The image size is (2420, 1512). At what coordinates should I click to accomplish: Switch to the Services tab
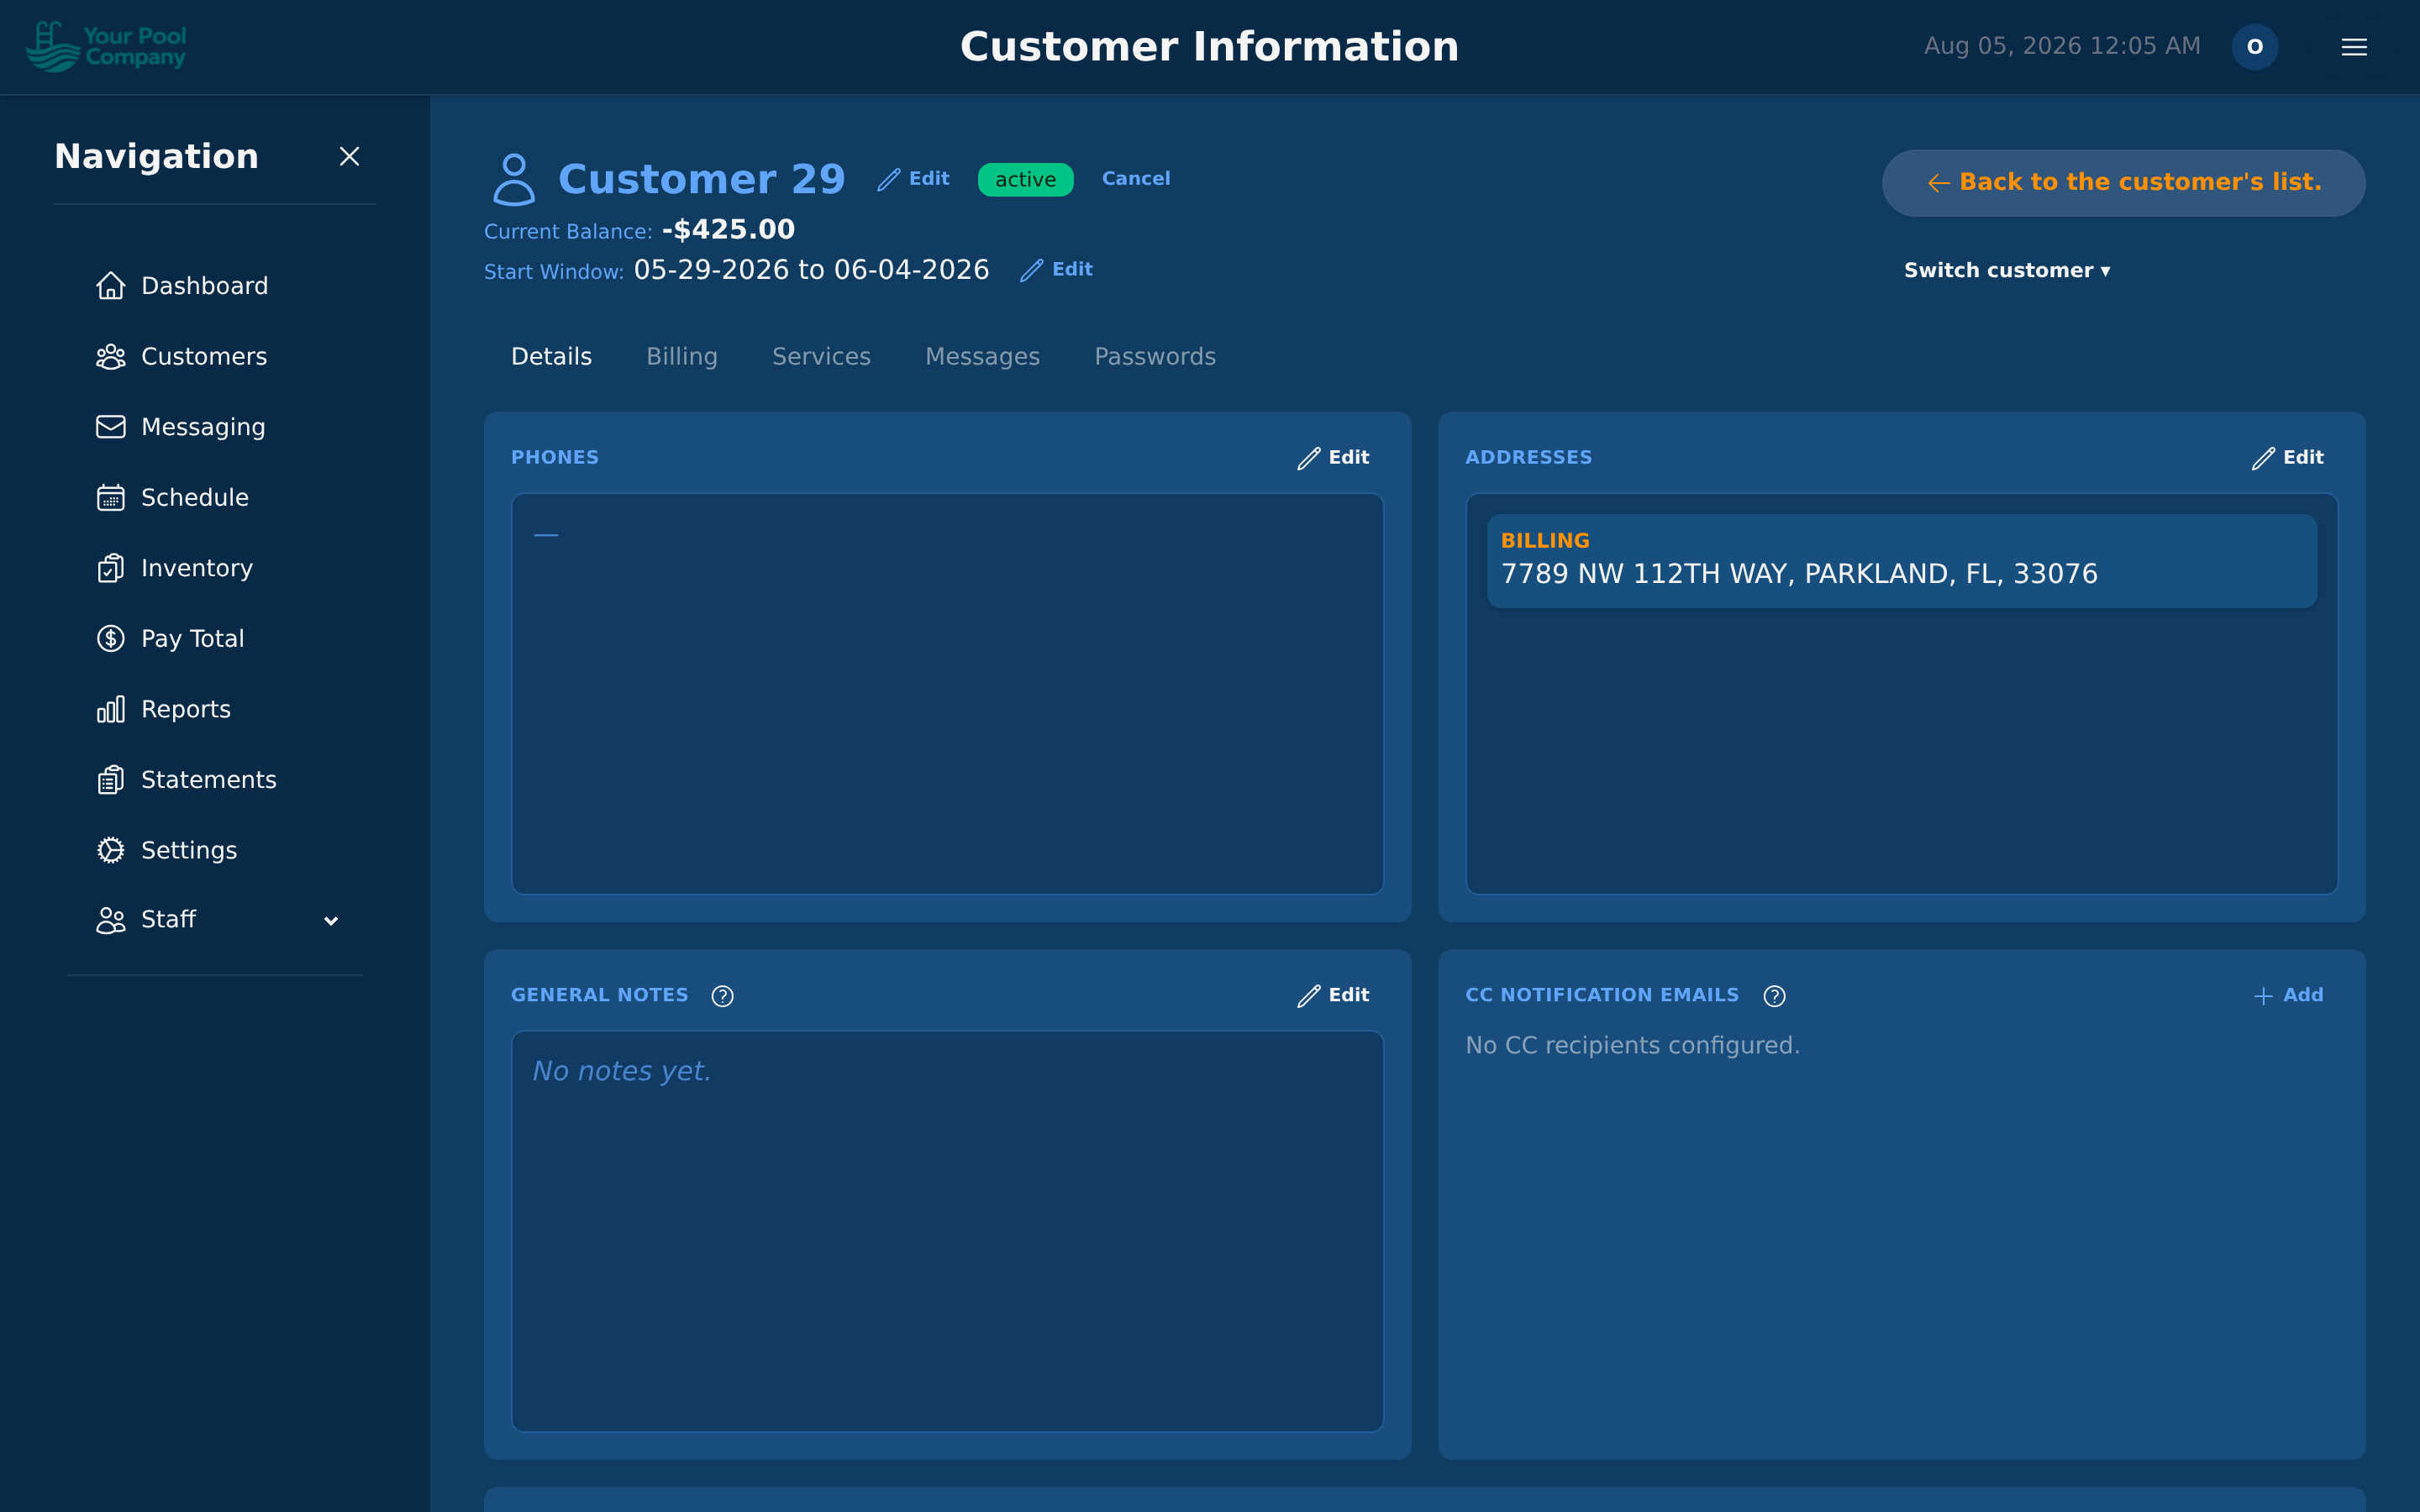(x=821, y=357)
